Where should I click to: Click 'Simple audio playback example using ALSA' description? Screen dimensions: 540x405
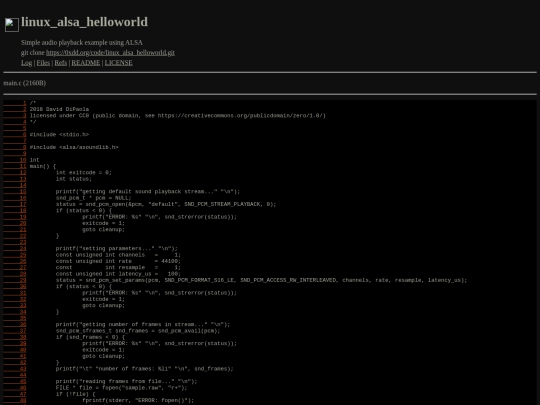[82, 43]
